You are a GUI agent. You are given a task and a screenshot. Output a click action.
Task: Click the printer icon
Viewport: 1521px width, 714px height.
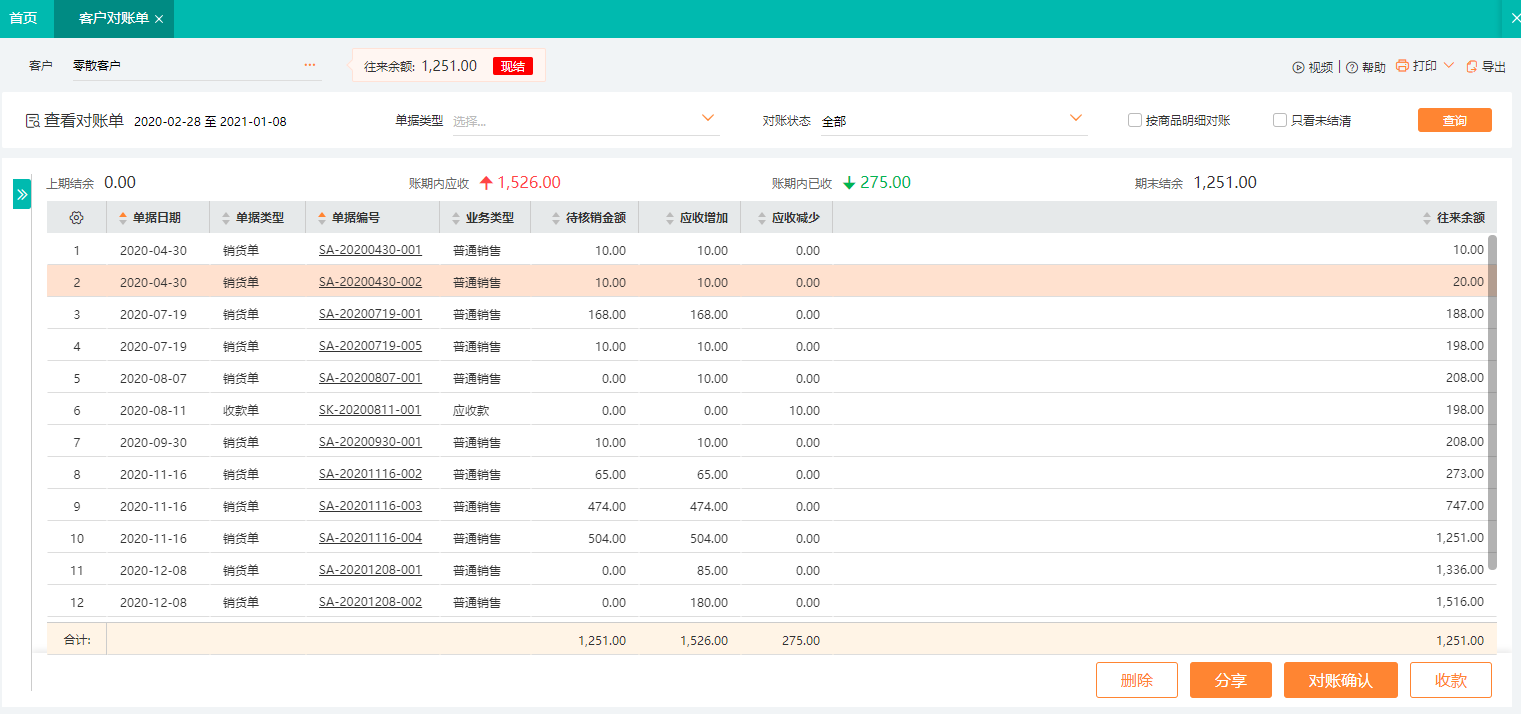click(1402, 66)
